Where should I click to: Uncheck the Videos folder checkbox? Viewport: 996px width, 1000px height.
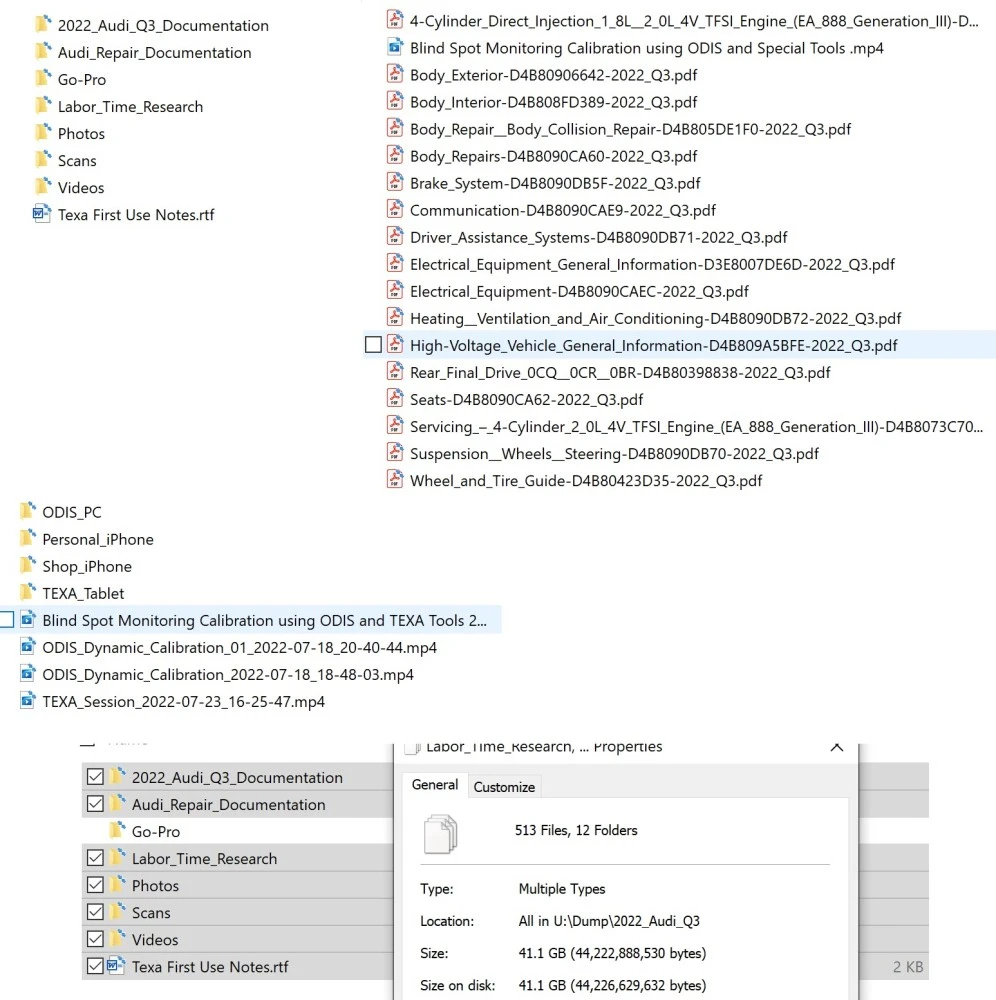coord(95,939)
